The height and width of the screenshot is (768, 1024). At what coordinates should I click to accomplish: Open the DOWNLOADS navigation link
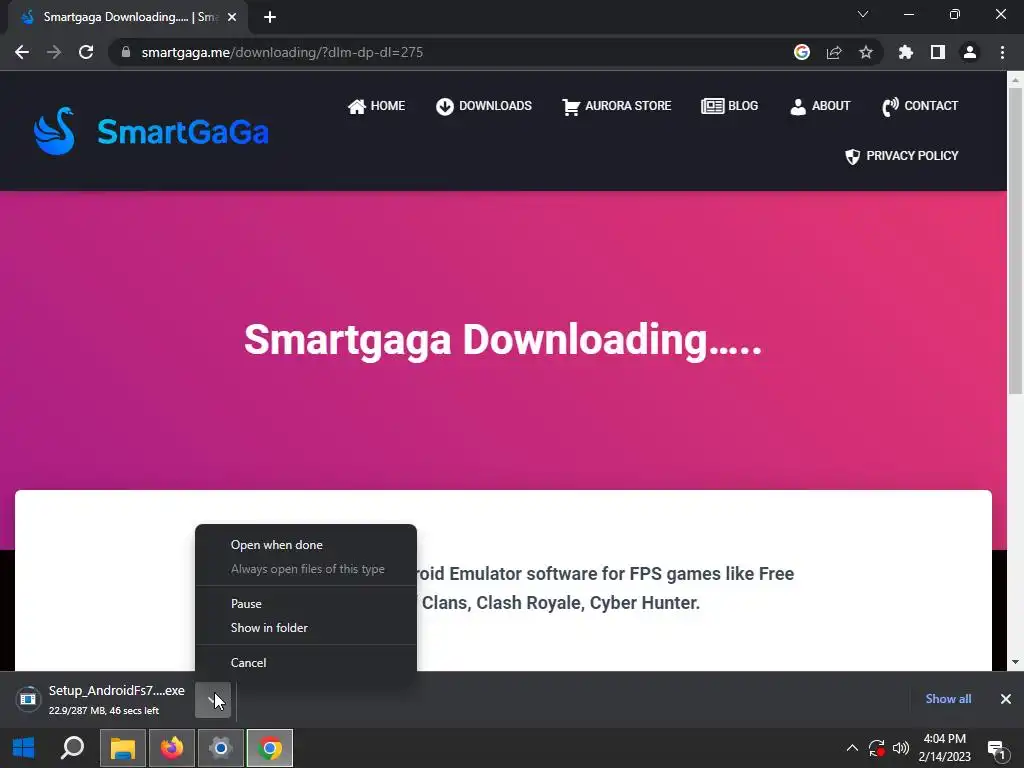[x=484, y=106]
